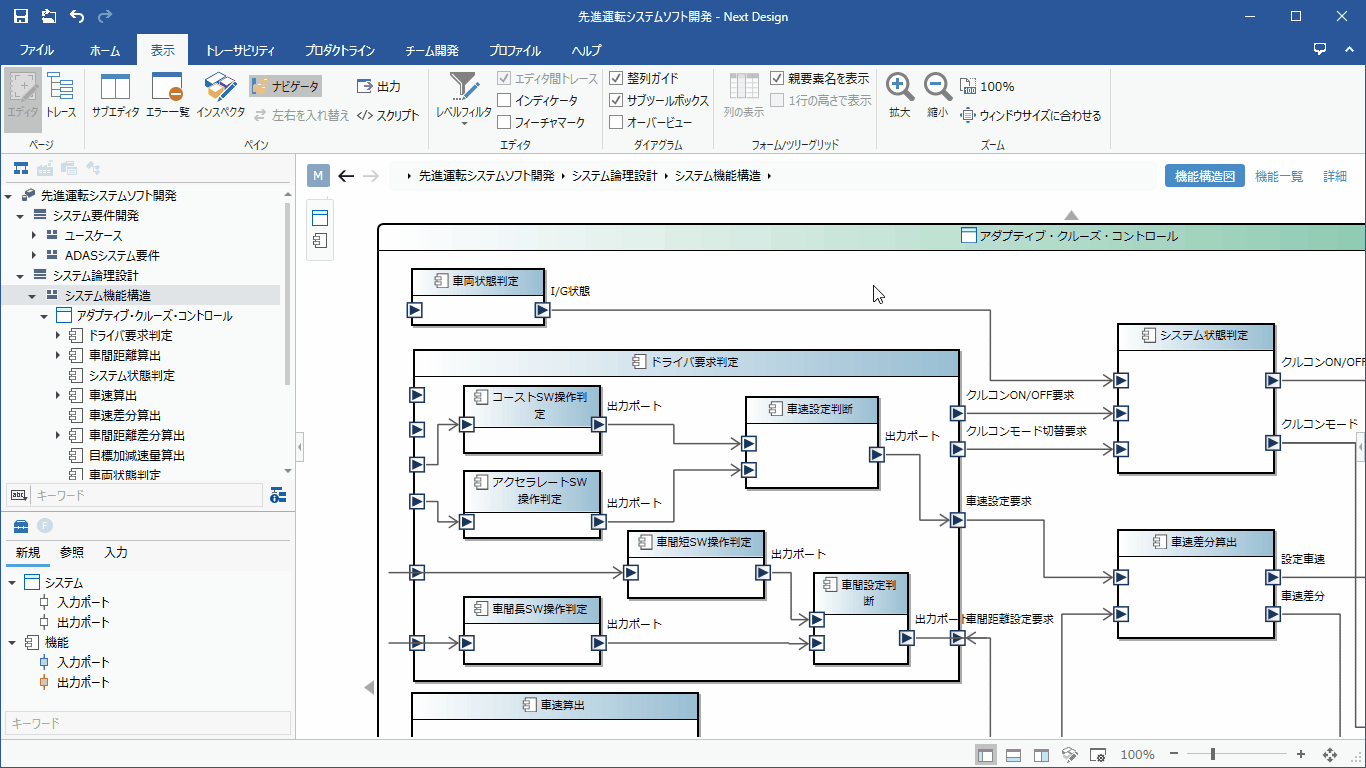Enable the オーバービュー checkbox
The image size is (1366, 768).
click(616, 122)
